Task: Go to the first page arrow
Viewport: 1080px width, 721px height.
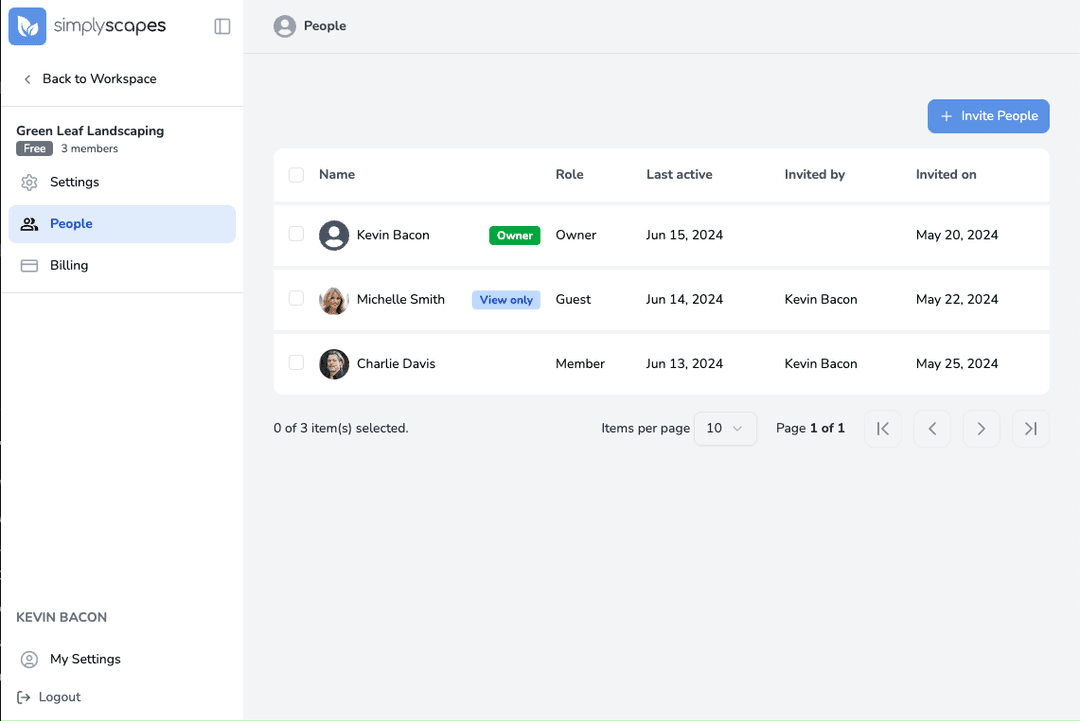Action: (882, 429)
